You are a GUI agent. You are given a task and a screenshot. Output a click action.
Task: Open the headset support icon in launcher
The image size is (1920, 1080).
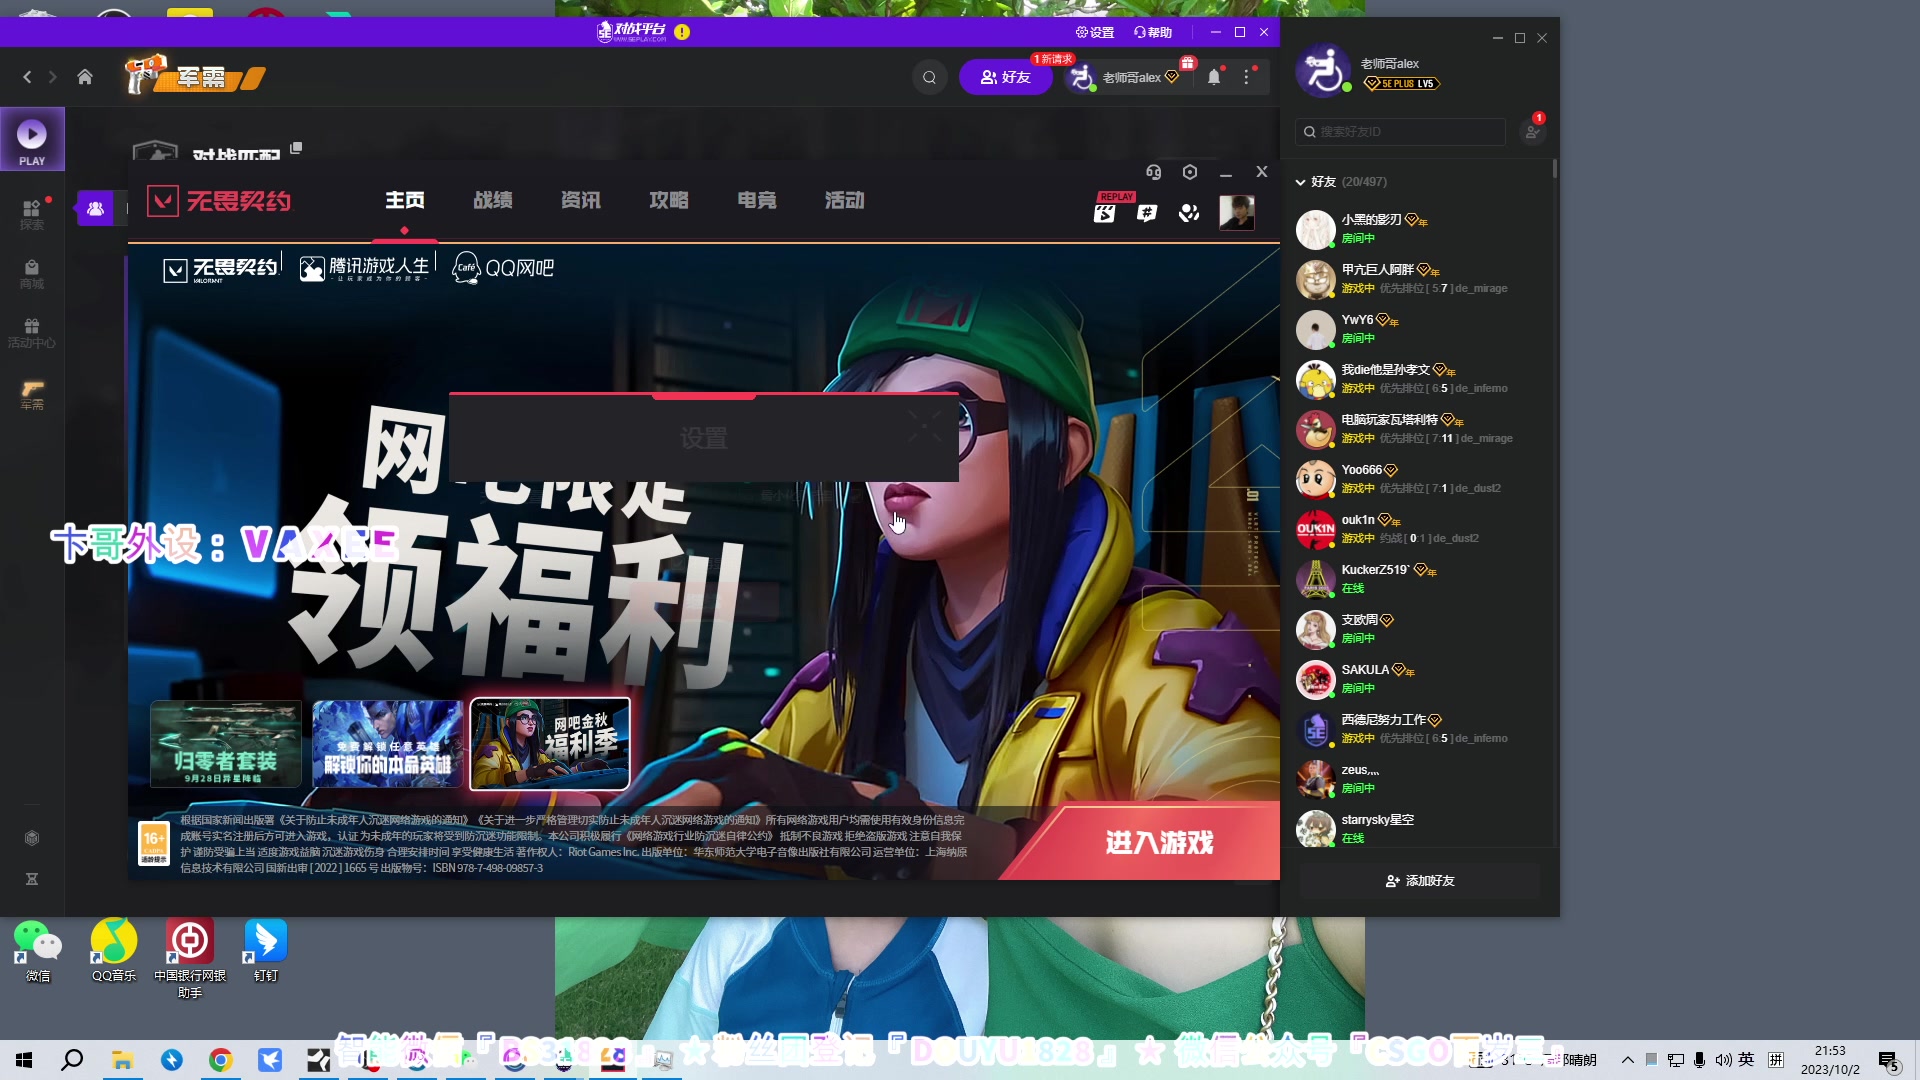point(1154,172)
